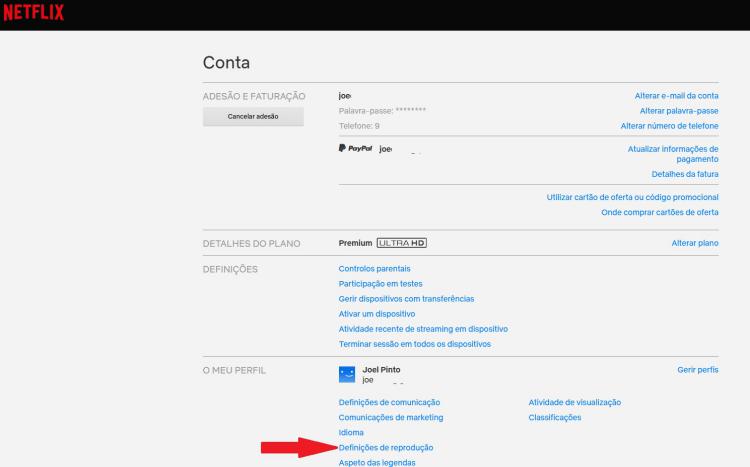Open Participação em testes link
Image resolution: width=750 pixels, height=467 pixels.
click(380, 284)
